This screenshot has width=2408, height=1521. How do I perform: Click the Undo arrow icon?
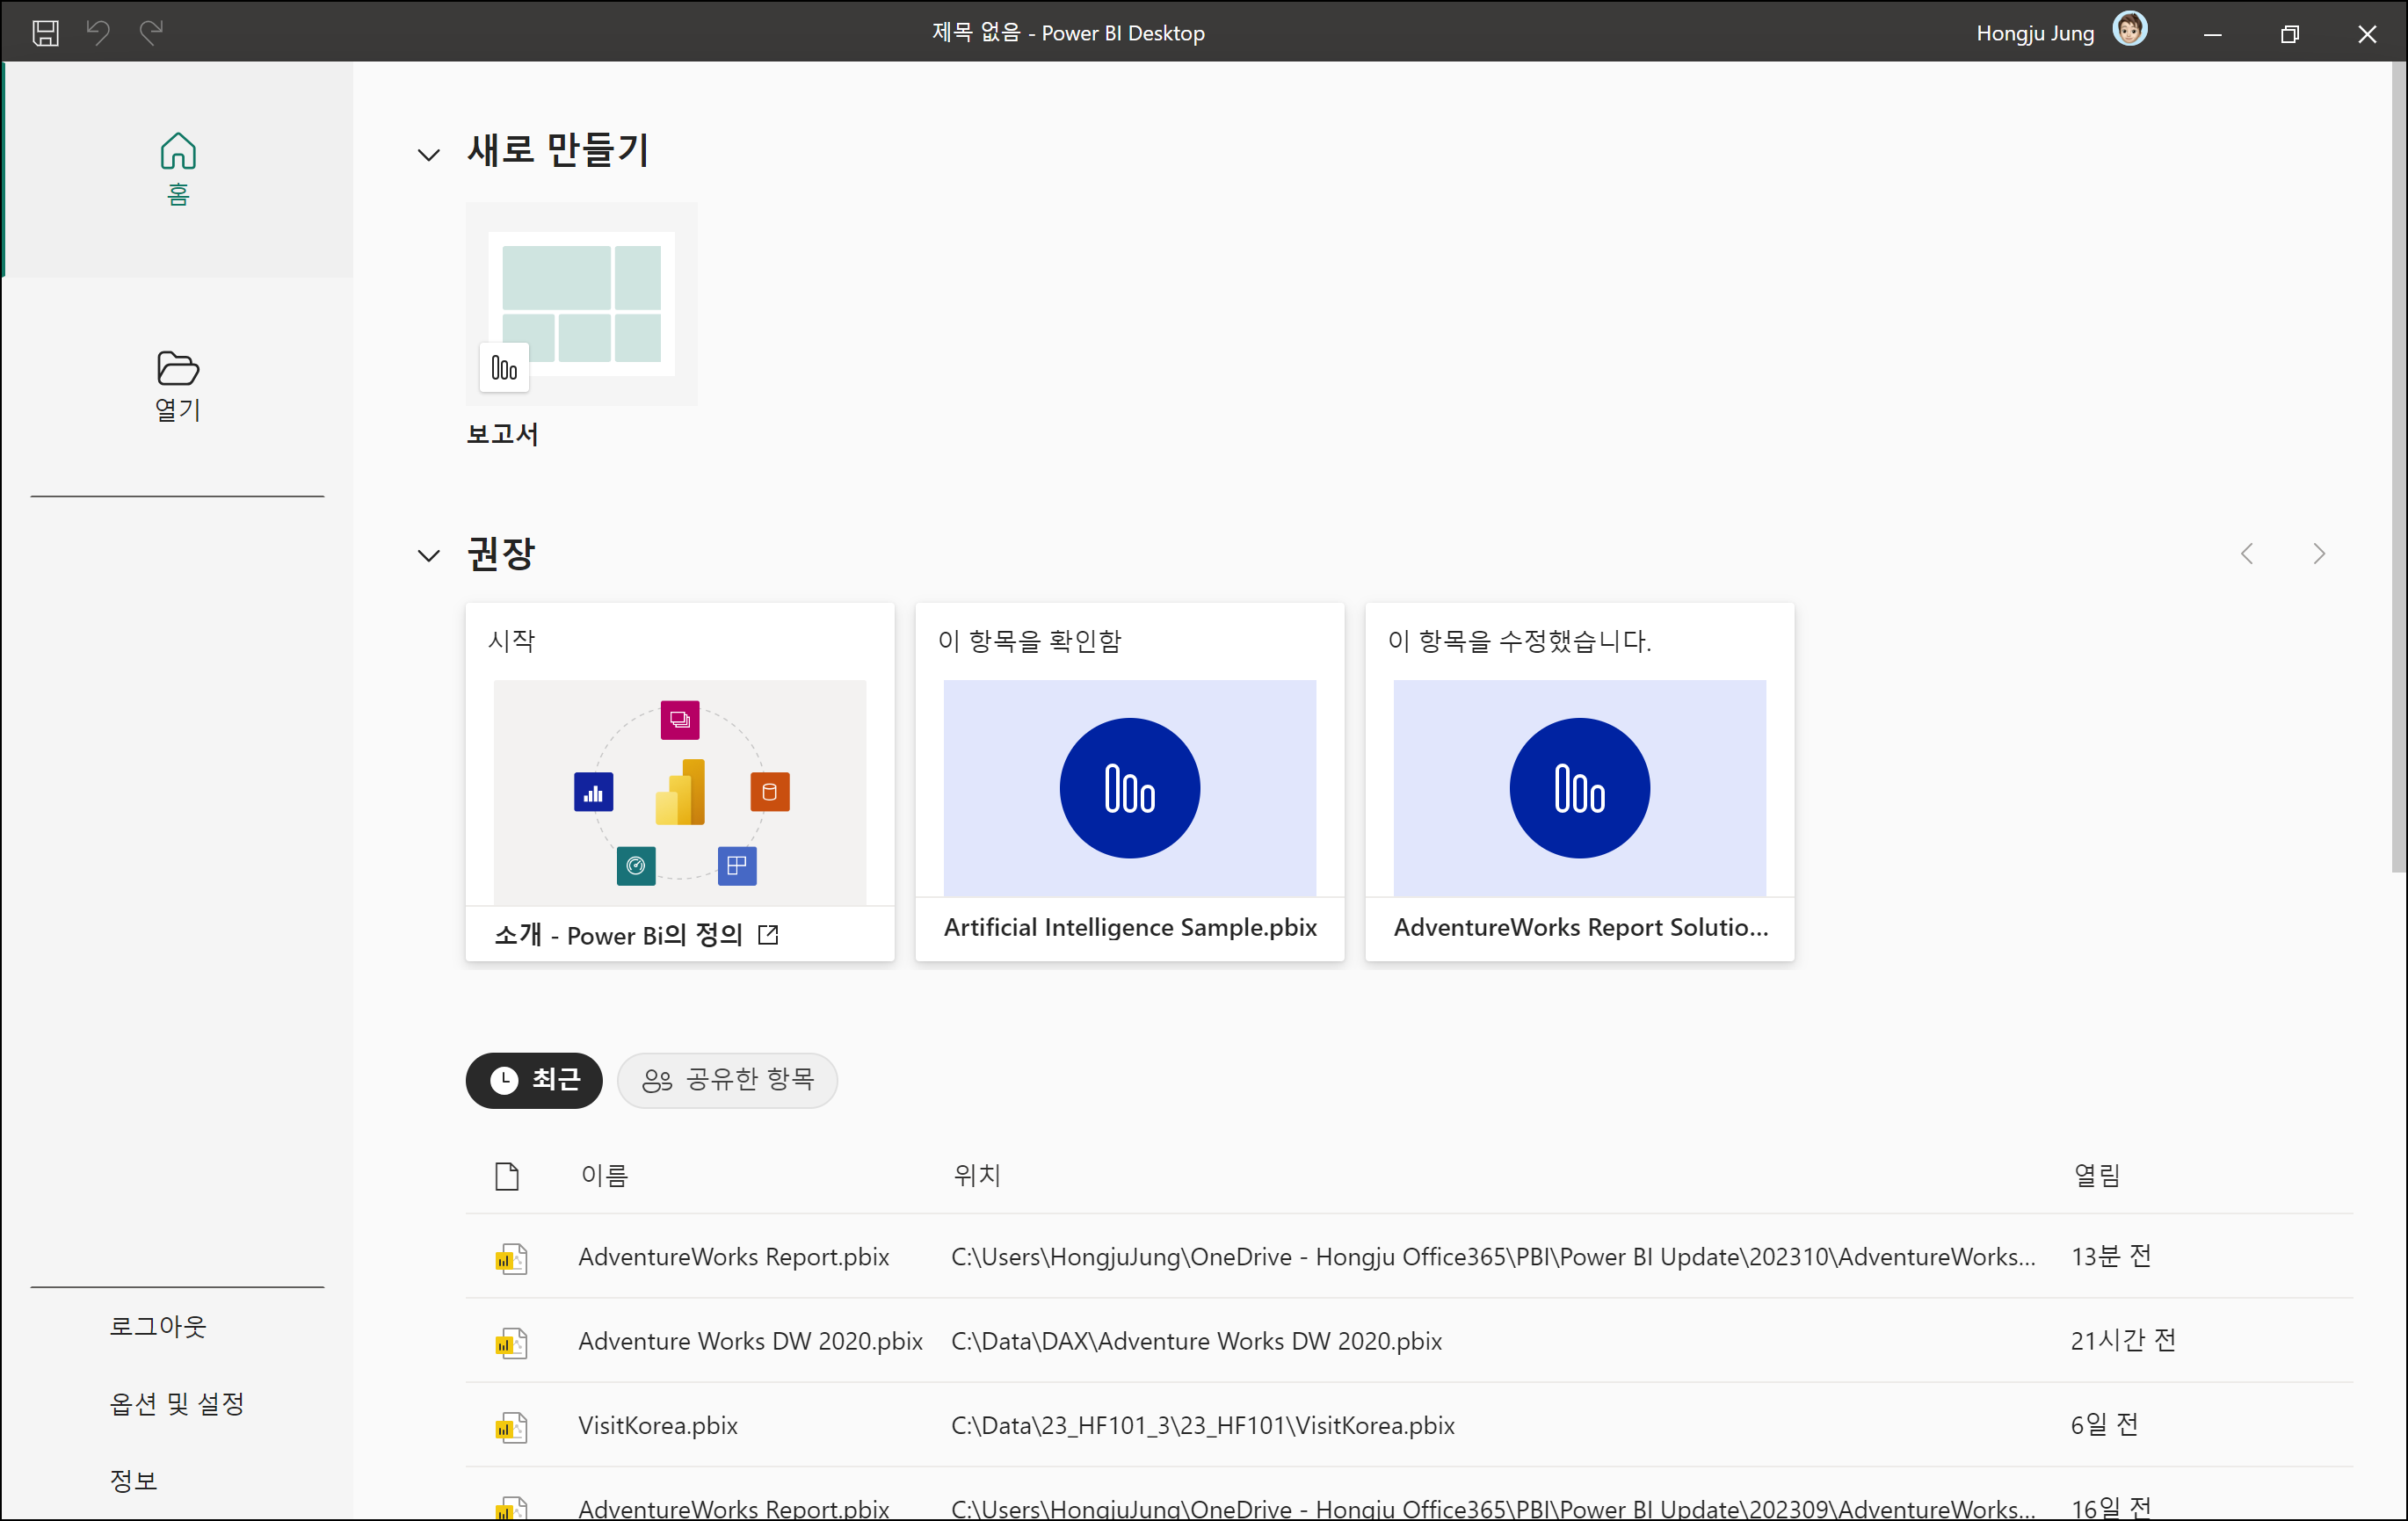98,33
